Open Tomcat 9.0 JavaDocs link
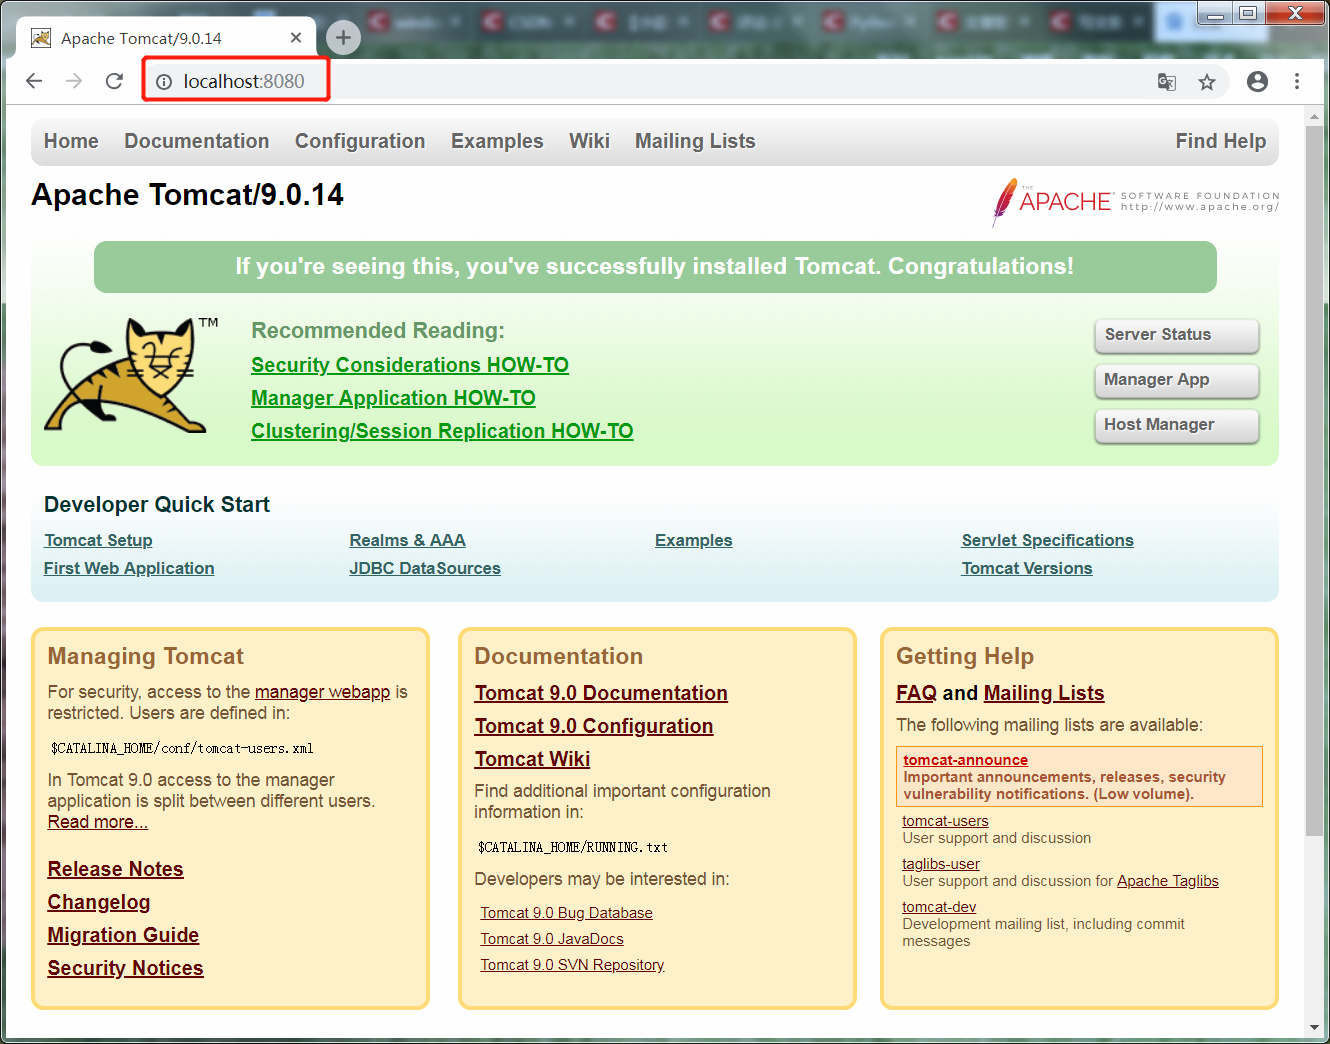The image size is (1330, 1044). pyautogui.click(x=552, y=939)
